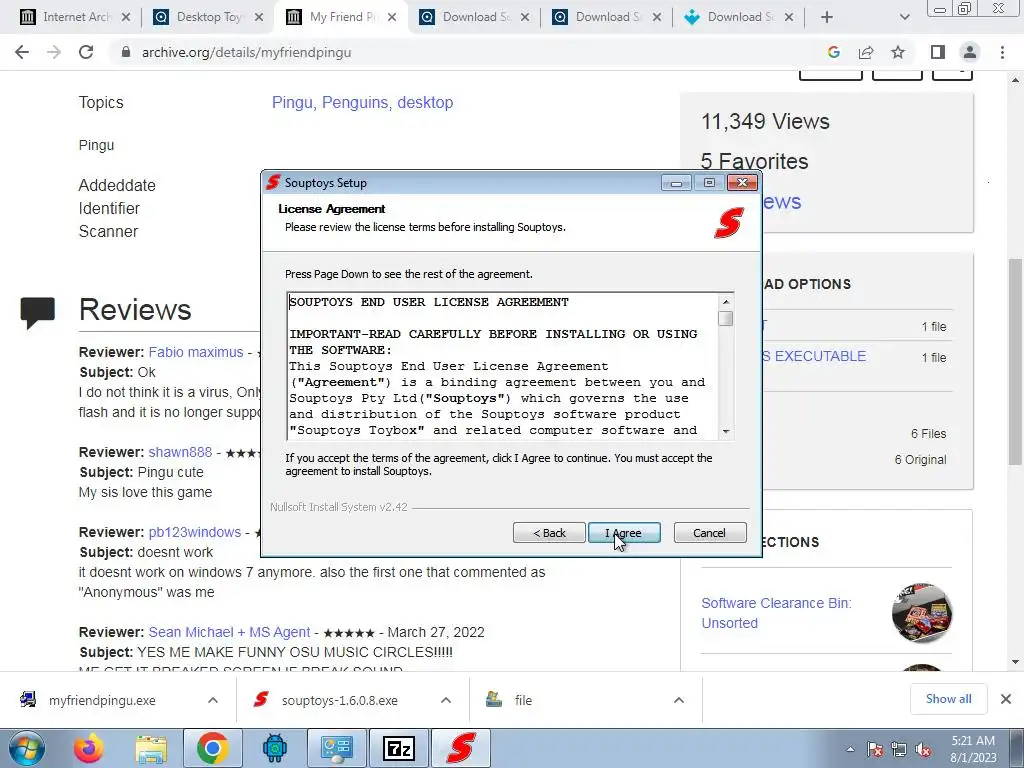Screen dimensions: 1024x768
Task: Open reviewer Sean Michael + MS Agent profile
Action: pos(229,632)
